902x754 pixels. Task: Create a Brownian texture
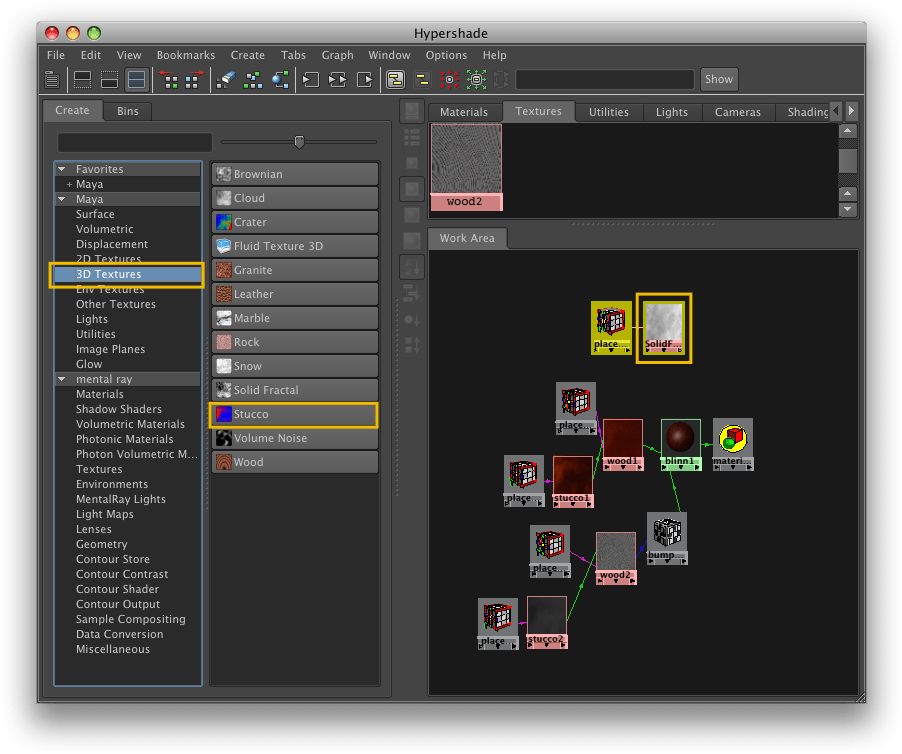point(295,174)
